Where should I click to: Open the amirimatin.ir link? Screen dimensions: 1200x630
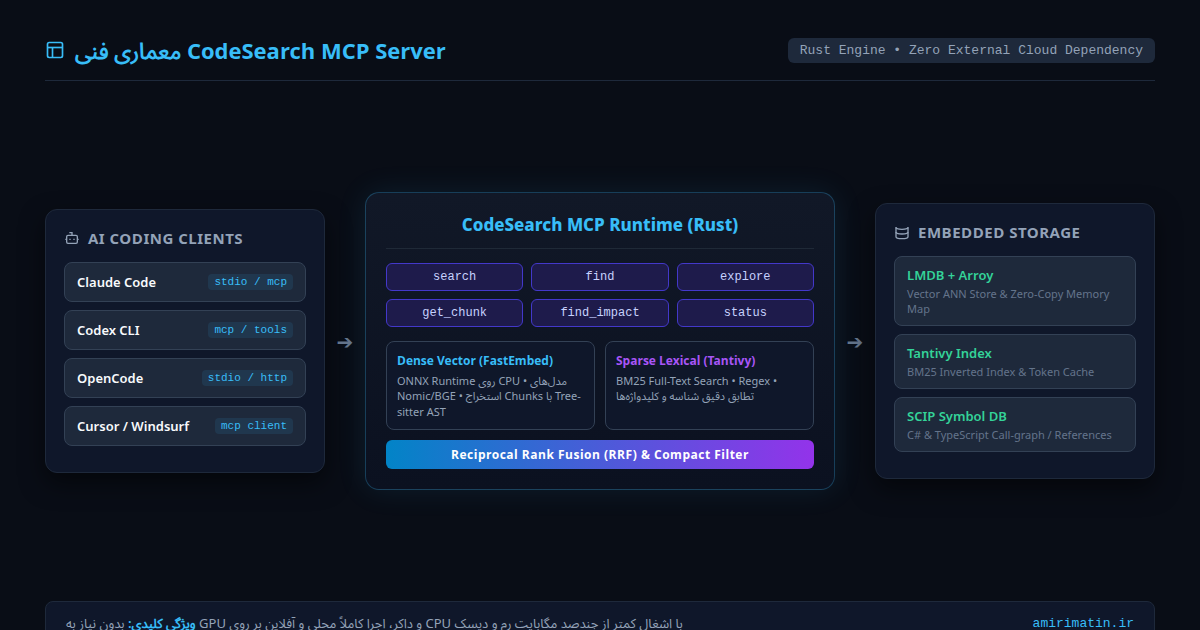pos(1083,623)
